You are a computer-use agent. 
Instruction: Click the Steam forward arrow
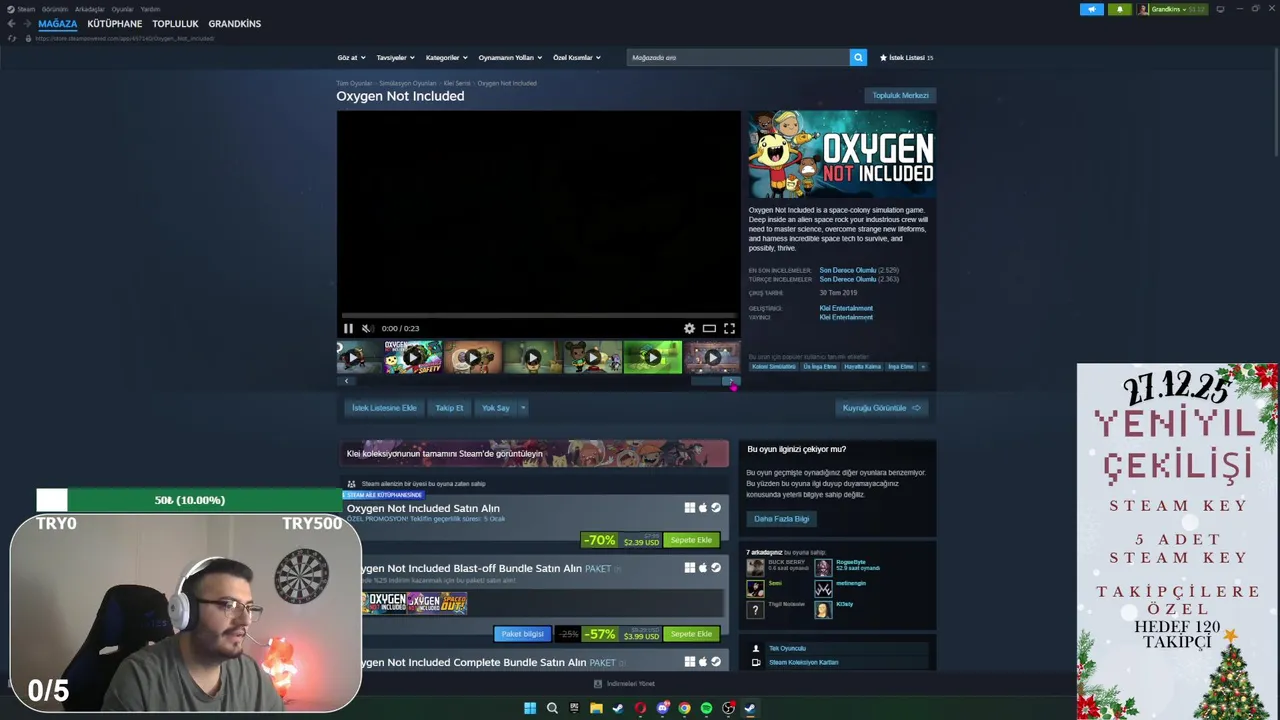[x=26, y=23]
